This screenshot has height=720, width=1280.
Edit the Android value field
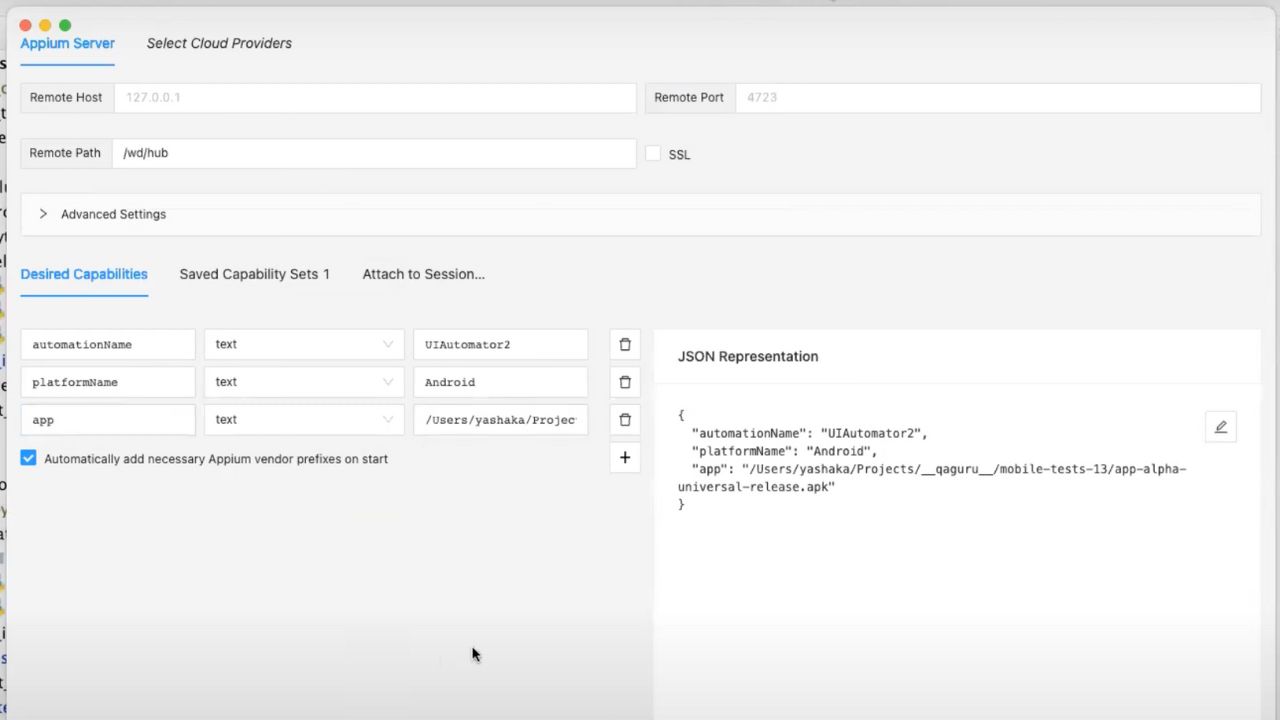[x=500, y=382]
